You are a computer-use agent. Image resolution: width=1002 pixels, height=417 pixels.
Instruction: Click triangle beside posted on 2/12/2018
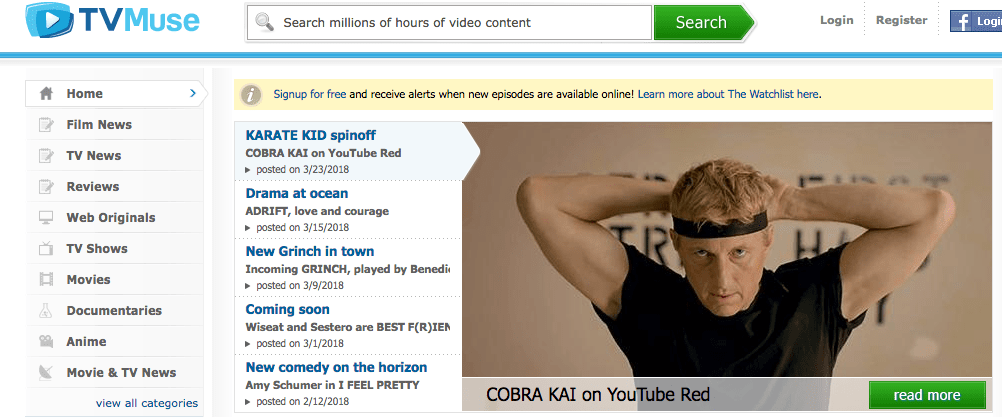(x=249, y=402)
